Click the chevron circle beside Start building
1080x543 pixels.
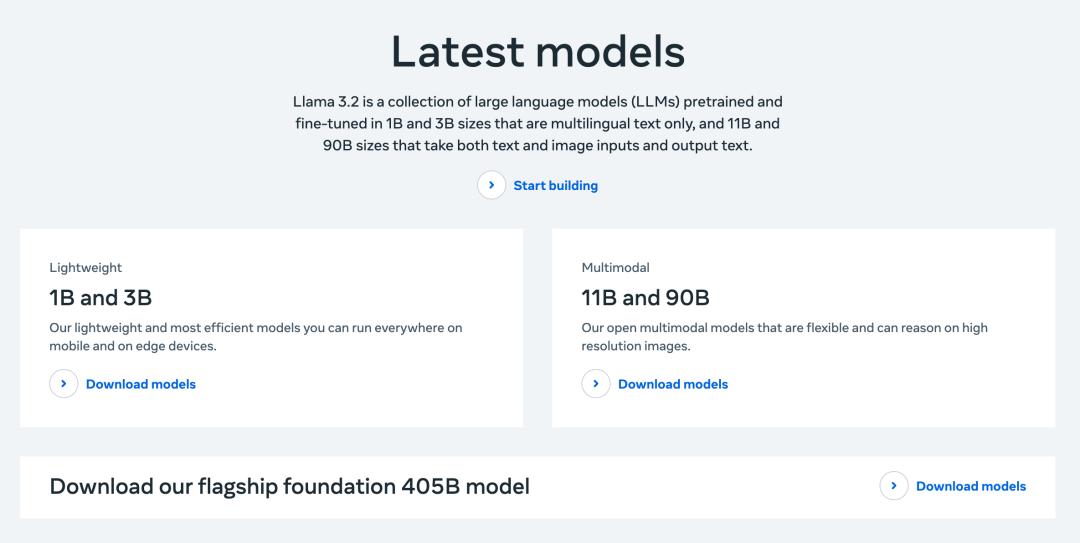coord(491,185)
